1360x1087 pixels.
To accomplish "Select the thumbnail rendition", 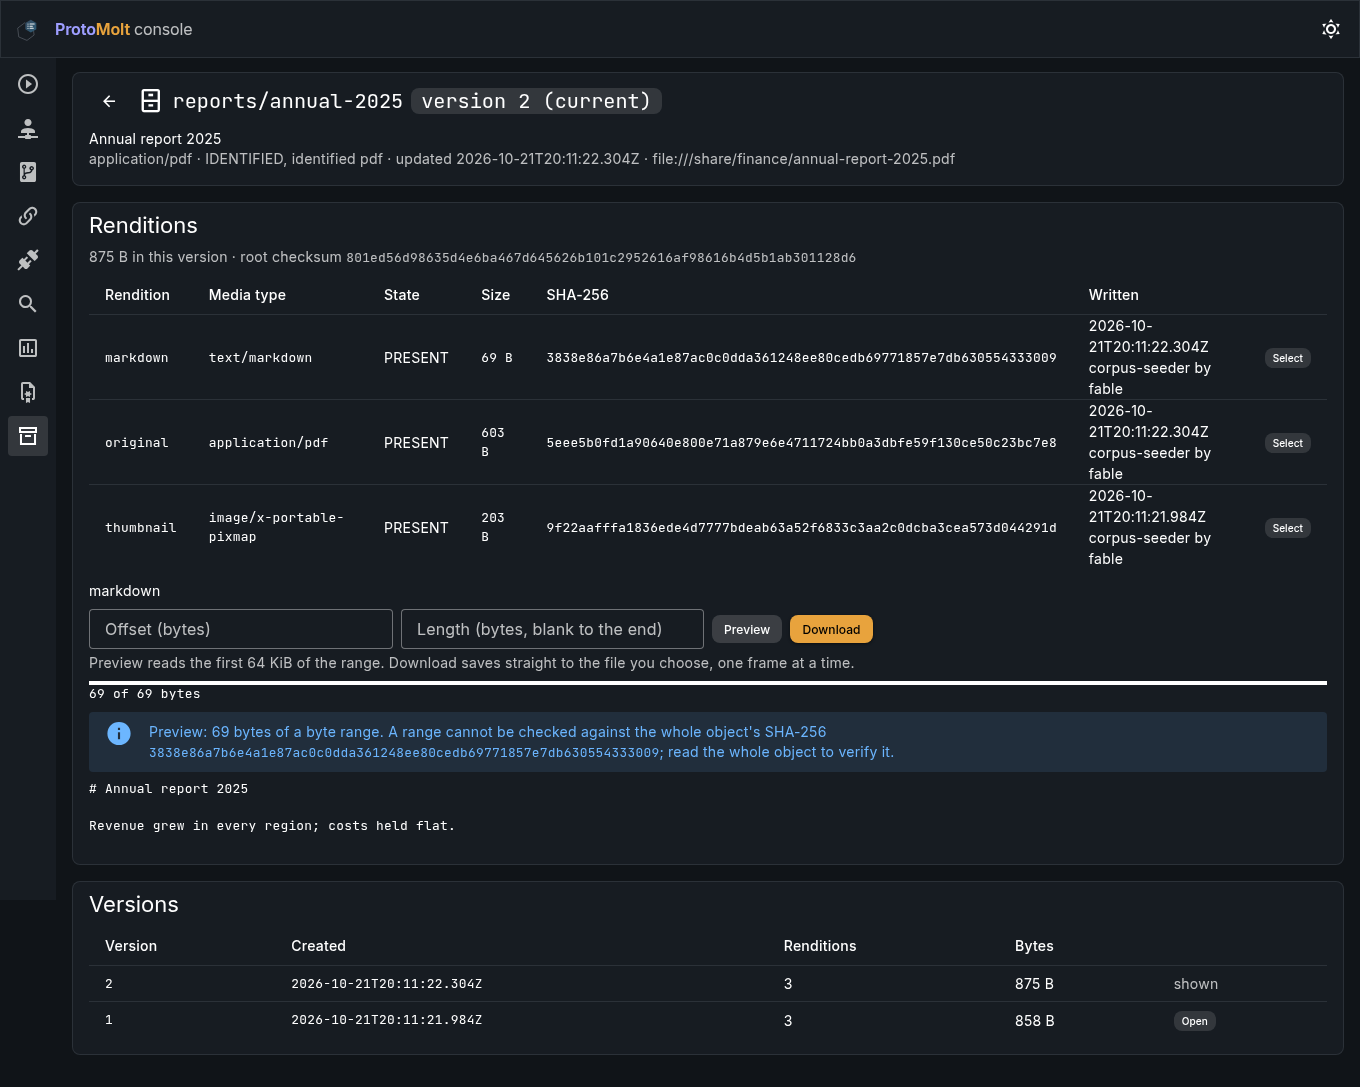I will (x=1287, y=528).
